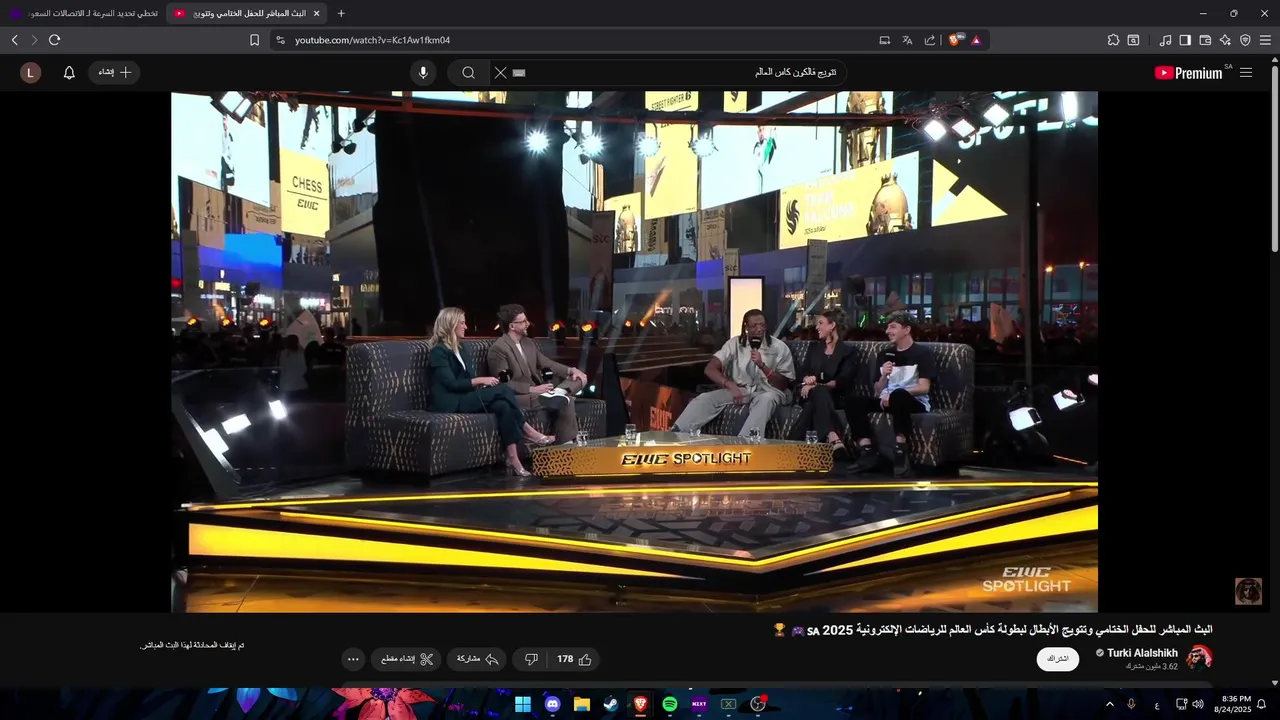This screenshot has height=720, width=1280.
Task: Open the taskbar volume control
Action: [x=1198, y=704]
